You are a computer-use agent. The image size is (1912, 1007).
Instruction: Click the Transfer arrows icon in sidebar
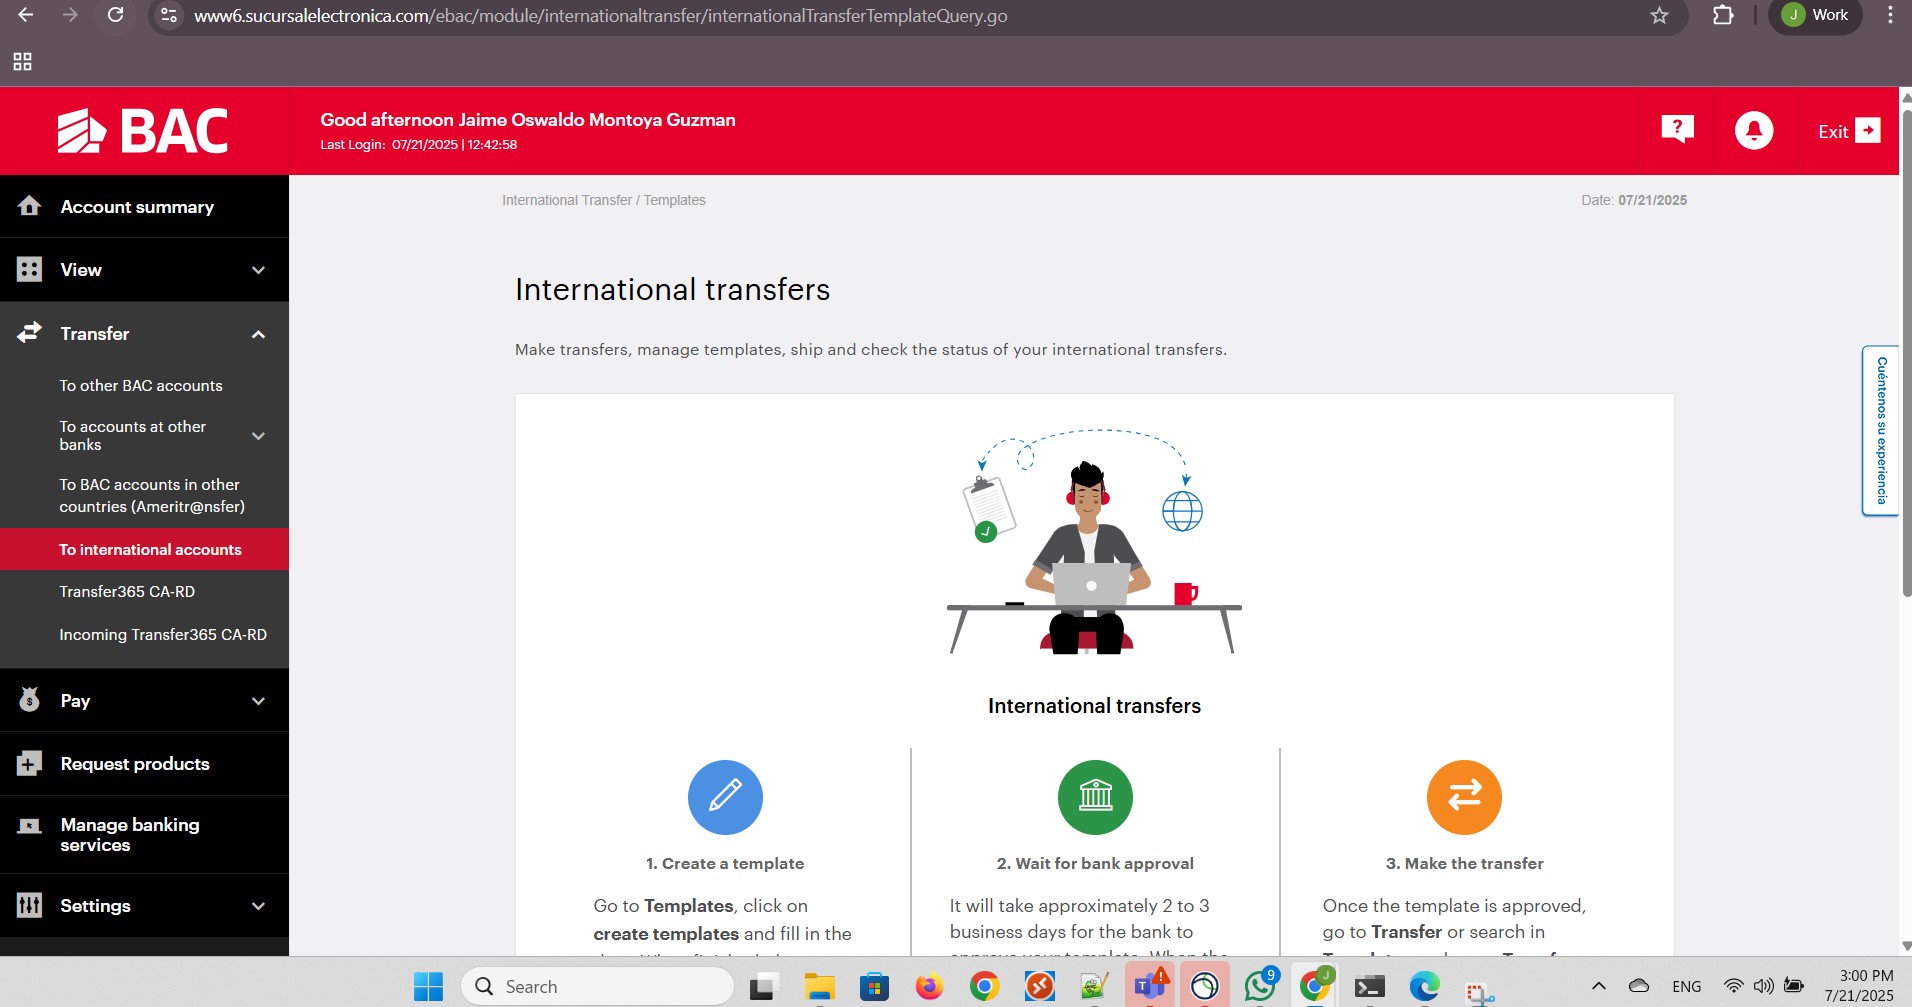tap(30, 333)
